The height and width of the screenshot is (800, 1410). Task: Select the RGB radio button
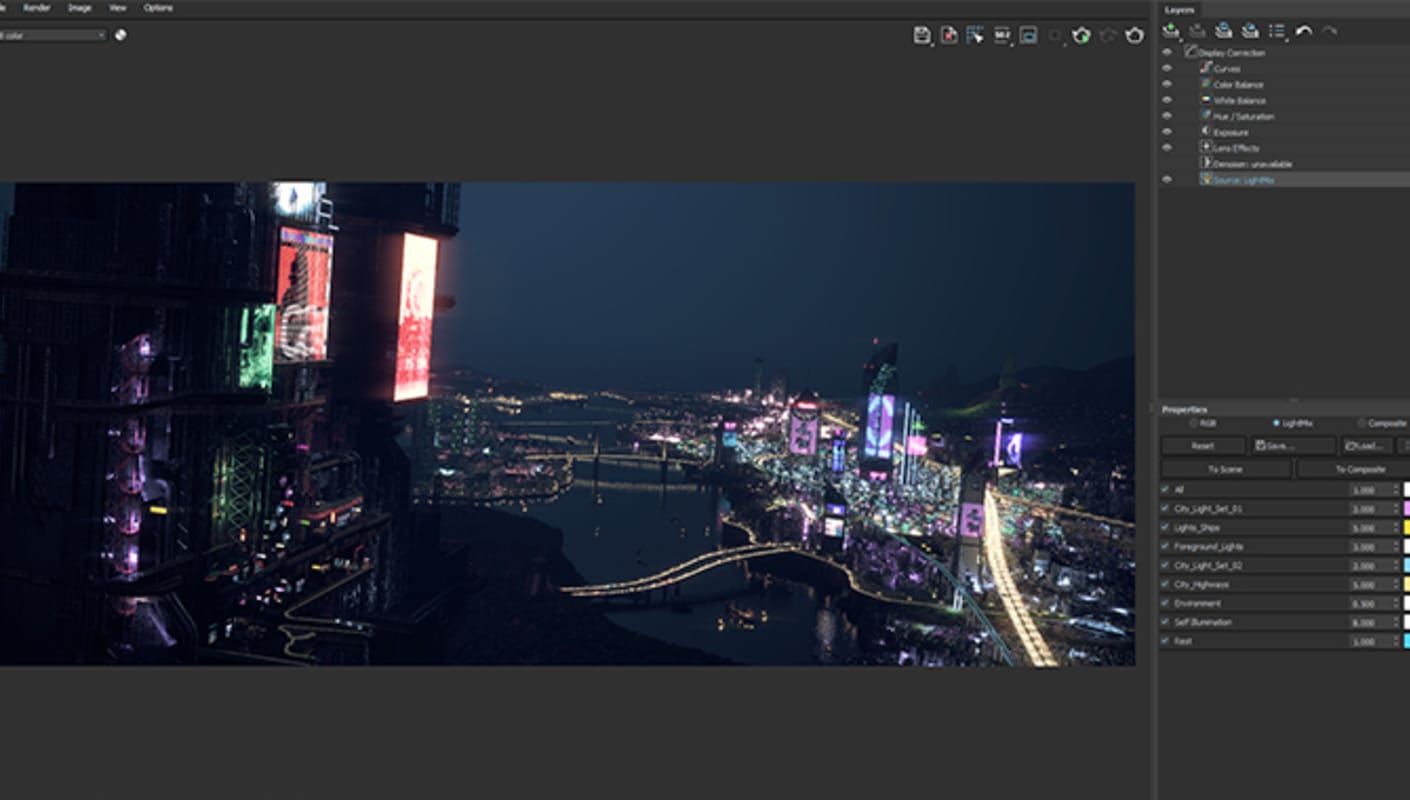click(1192, 423)
